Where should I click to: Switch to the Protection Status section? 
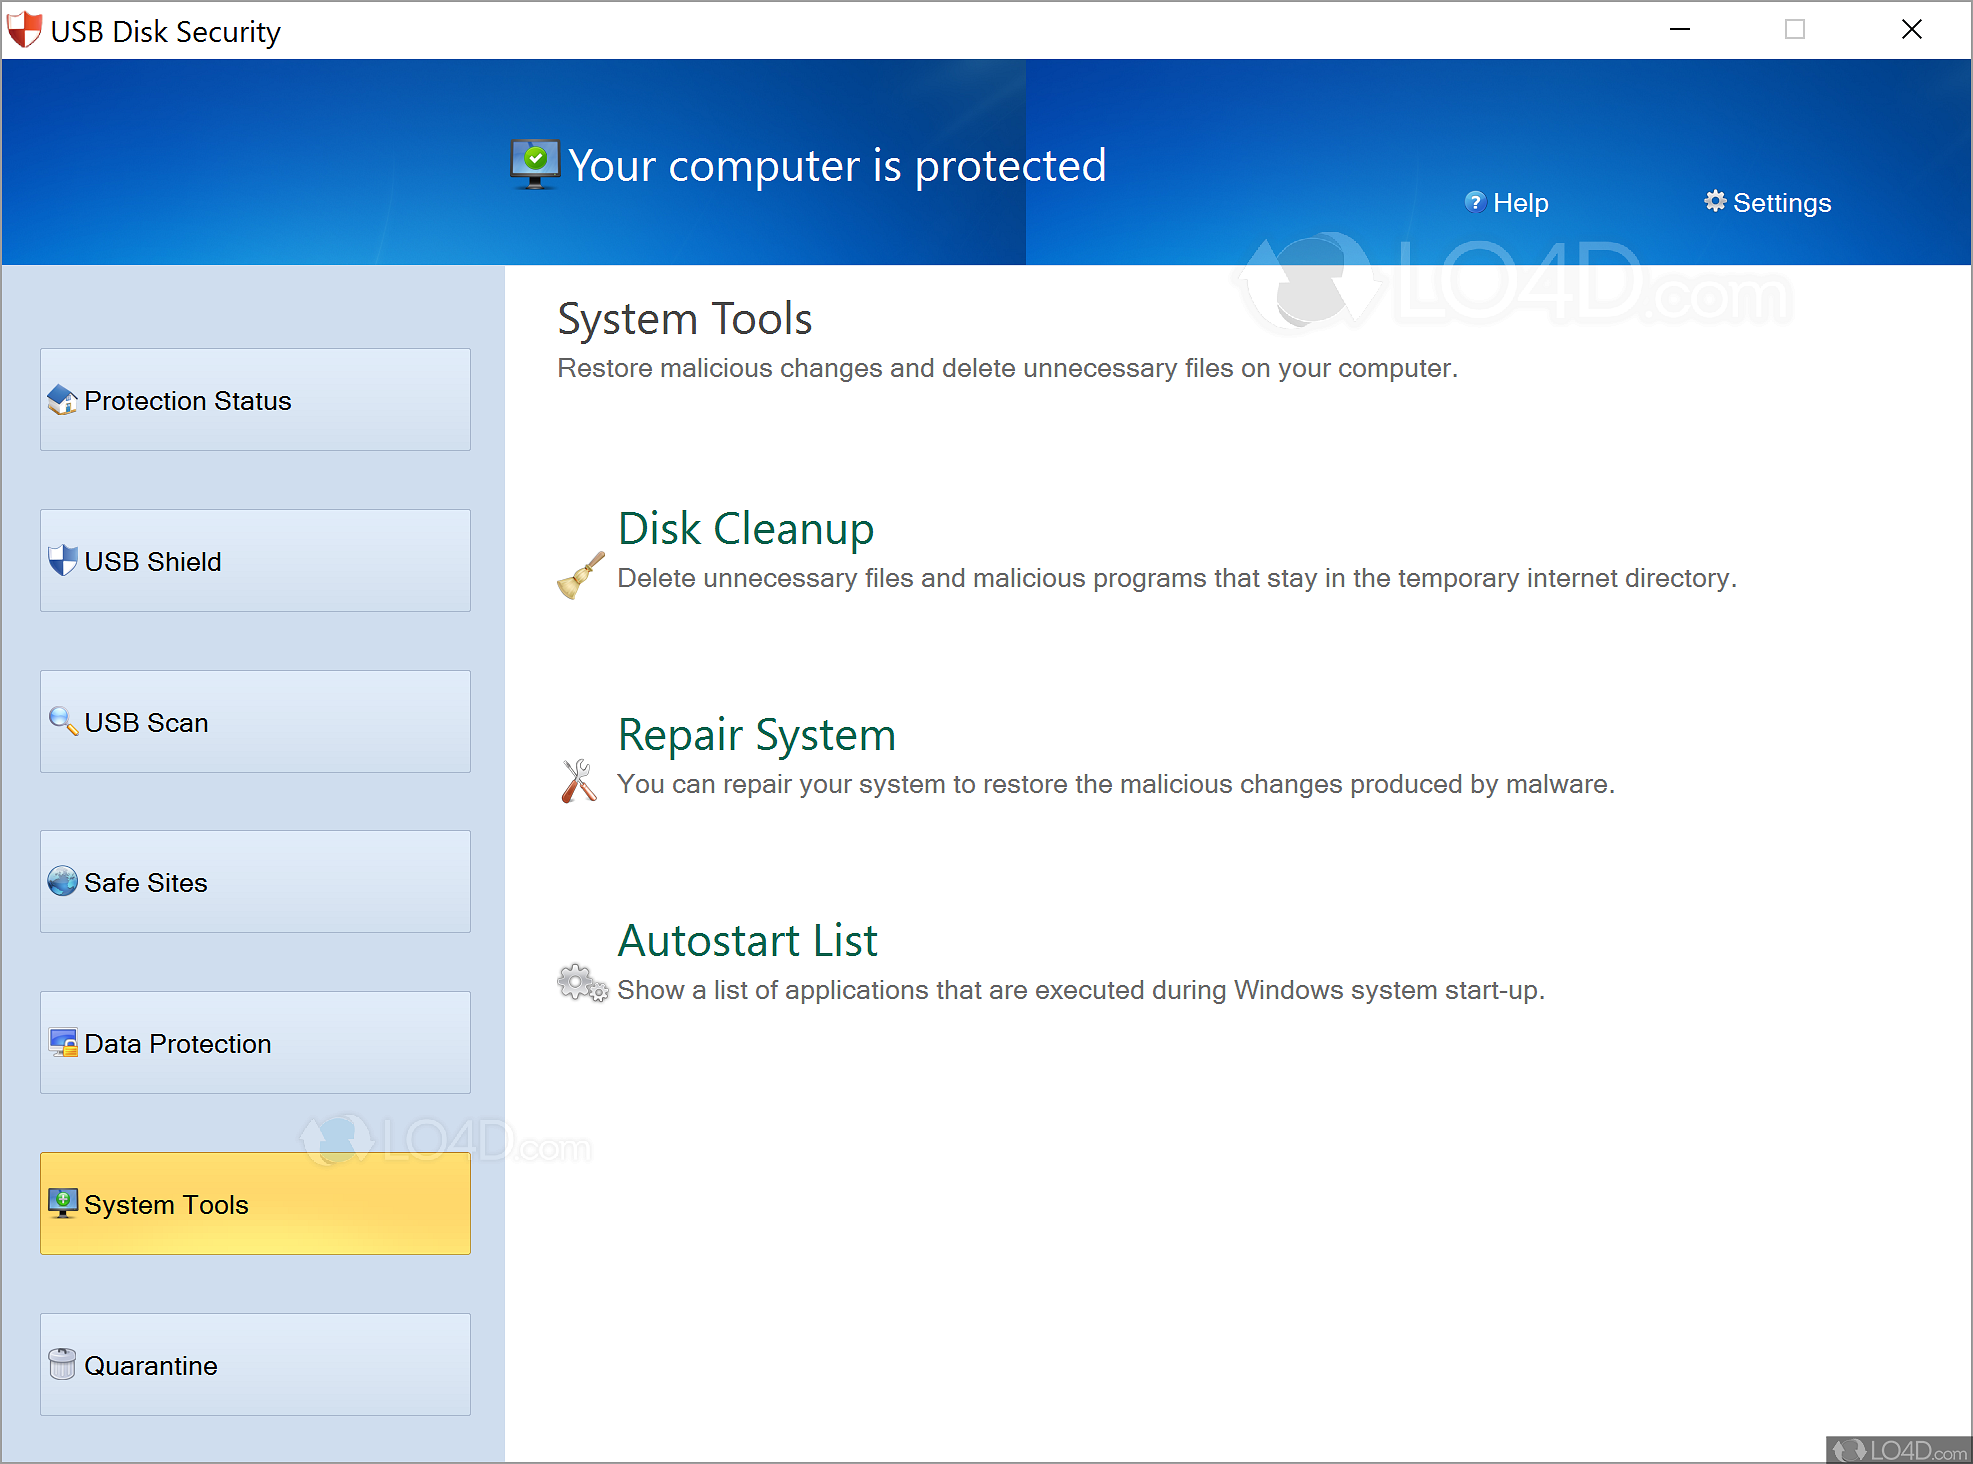(x=254, y=399)
